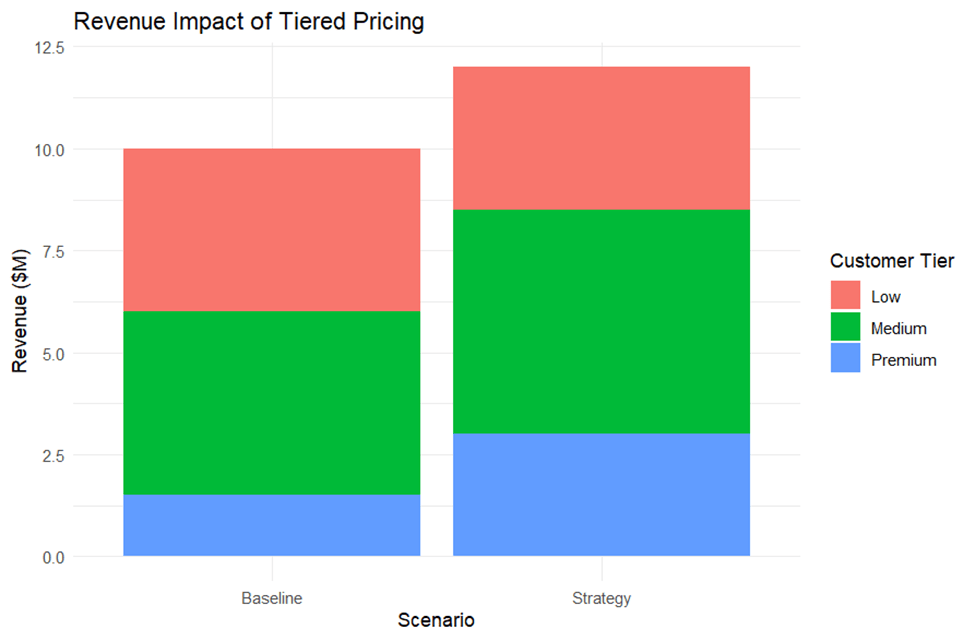
Task: Click the "Baseline" x-axis tick label
Action: coord(271,599)
